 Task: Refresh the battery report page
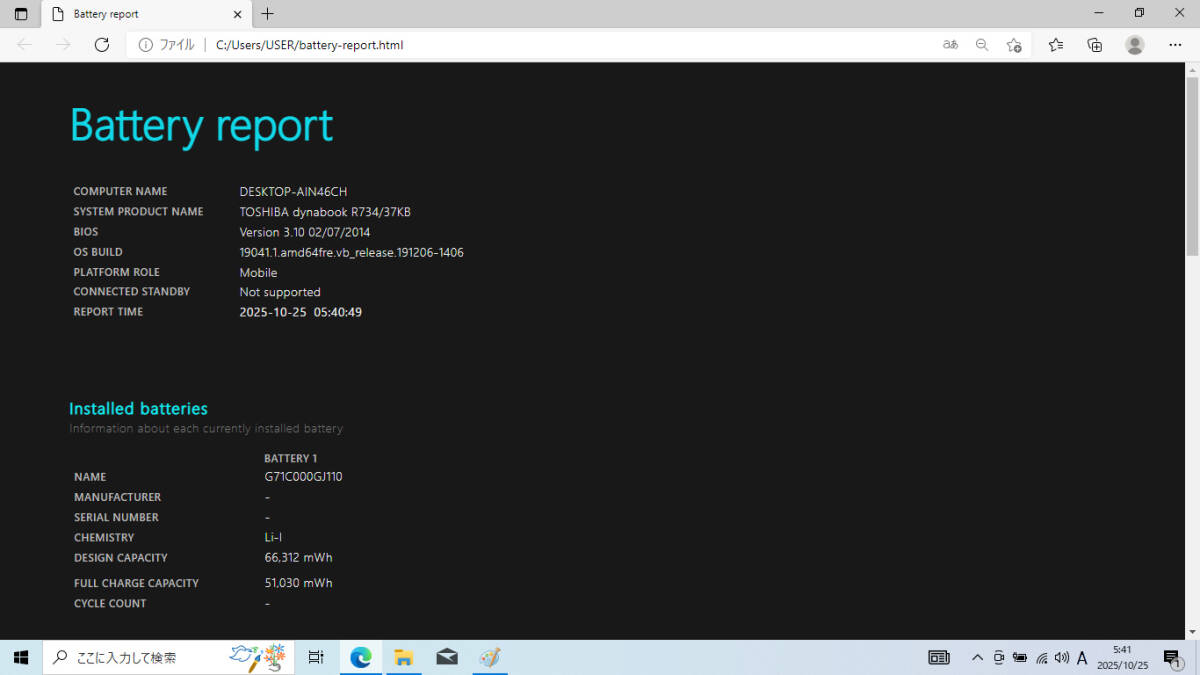click(101, 45)
